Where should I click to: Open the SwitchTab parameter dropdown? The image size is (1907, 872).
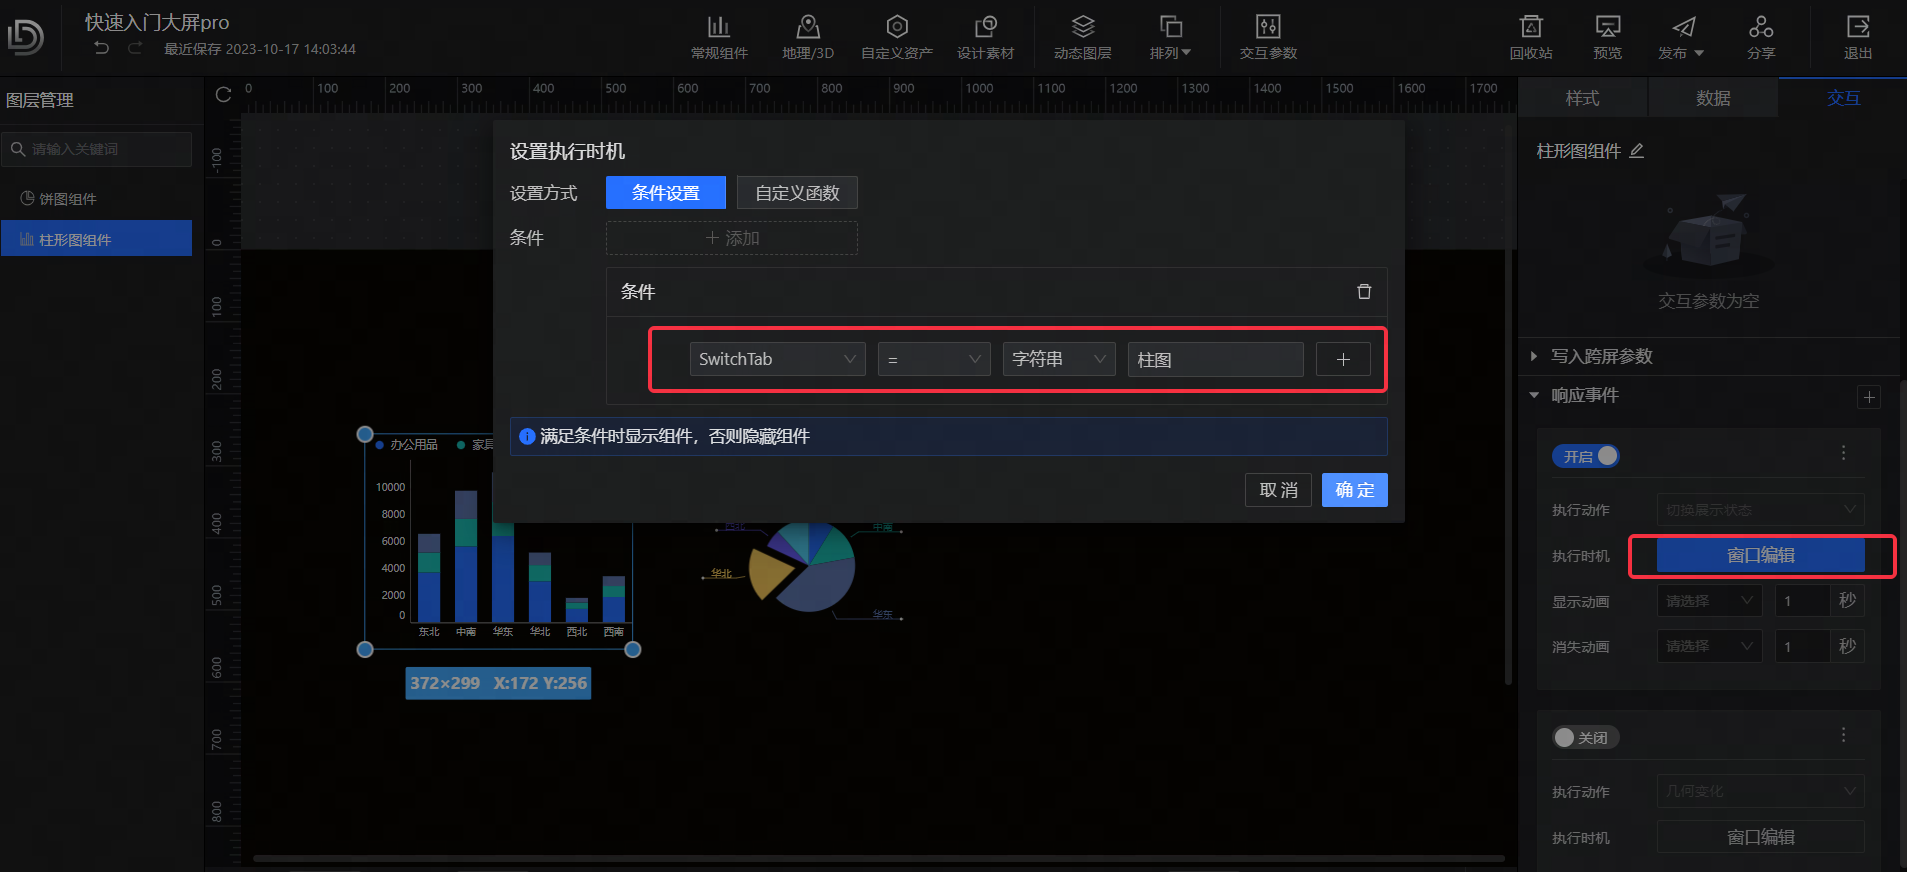777,359
